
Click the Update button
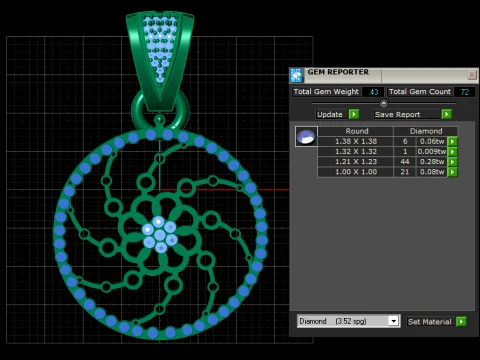click(x=332, y=114)
